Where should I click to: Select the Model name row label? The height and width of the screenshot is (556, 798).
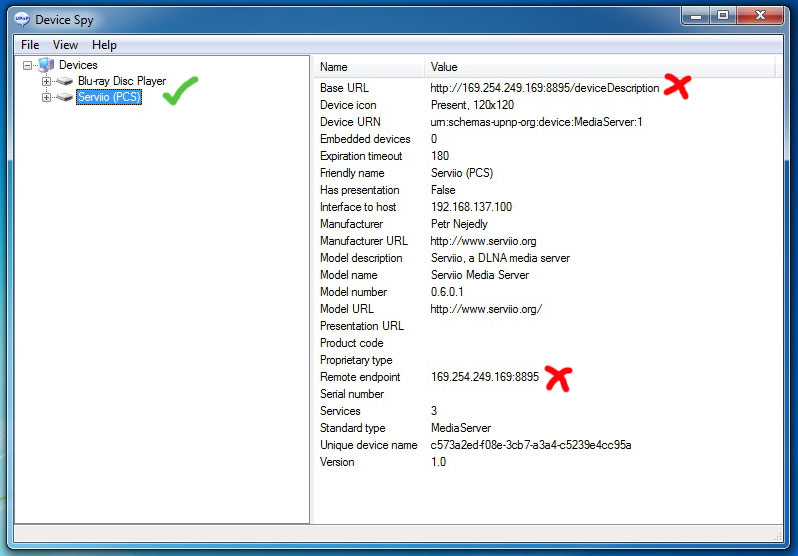(x=349, y=275)
